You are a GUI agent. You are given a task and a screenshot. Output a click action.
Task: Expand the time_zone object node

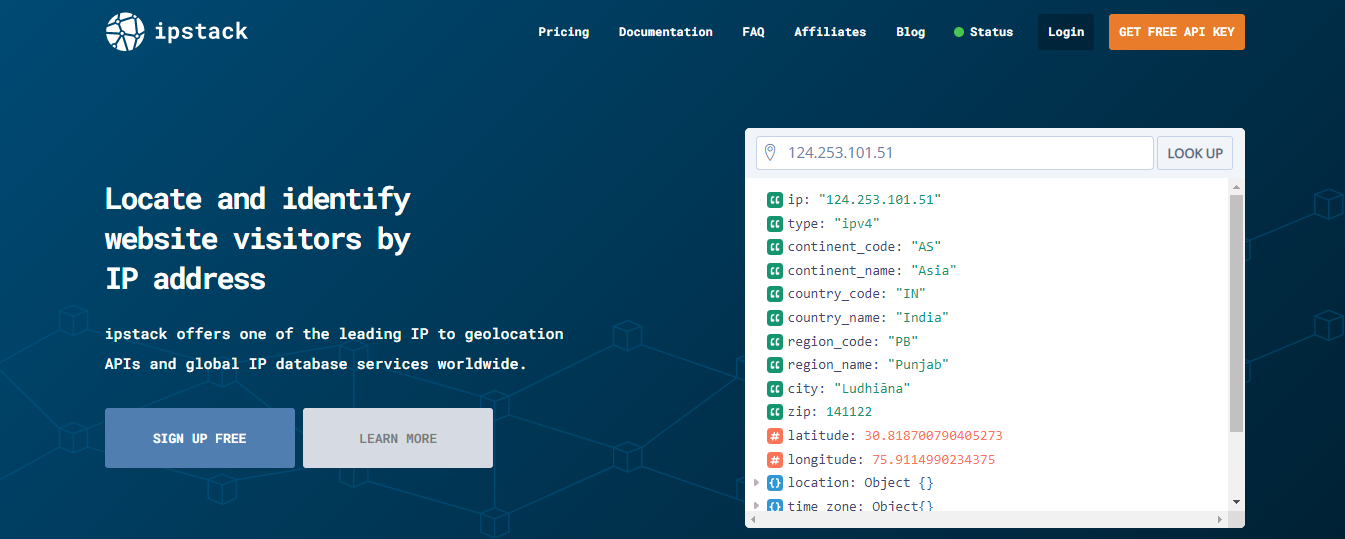click(757, 506)
